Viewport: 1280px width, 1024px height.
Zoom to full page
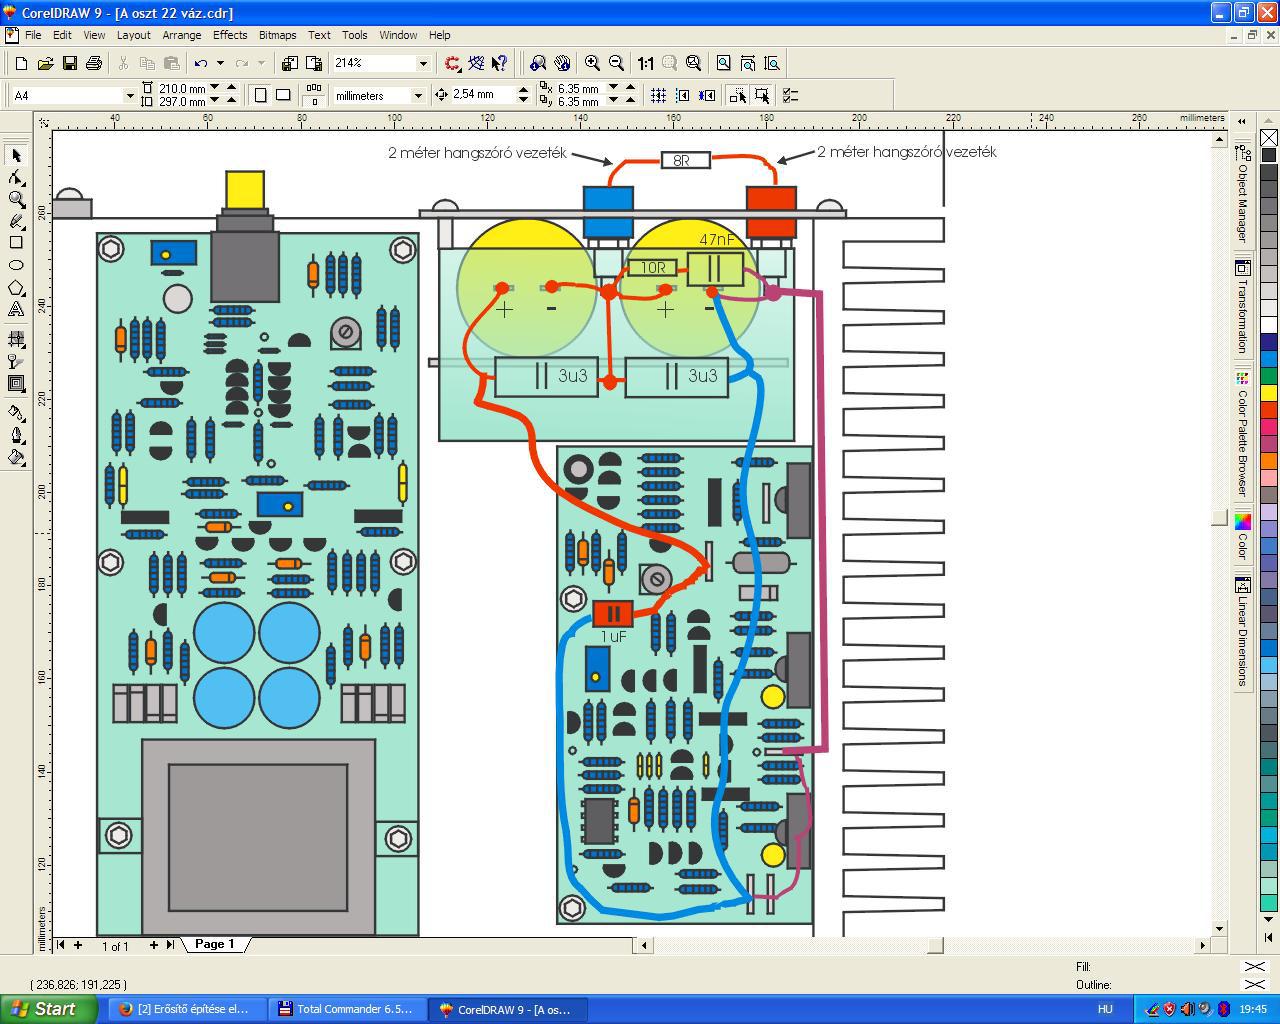[723, 63]
